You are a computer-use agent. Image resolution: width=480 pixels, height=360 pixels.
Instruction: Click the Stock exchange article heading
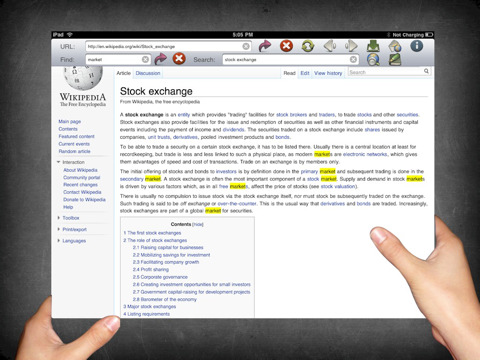point(156,91)
